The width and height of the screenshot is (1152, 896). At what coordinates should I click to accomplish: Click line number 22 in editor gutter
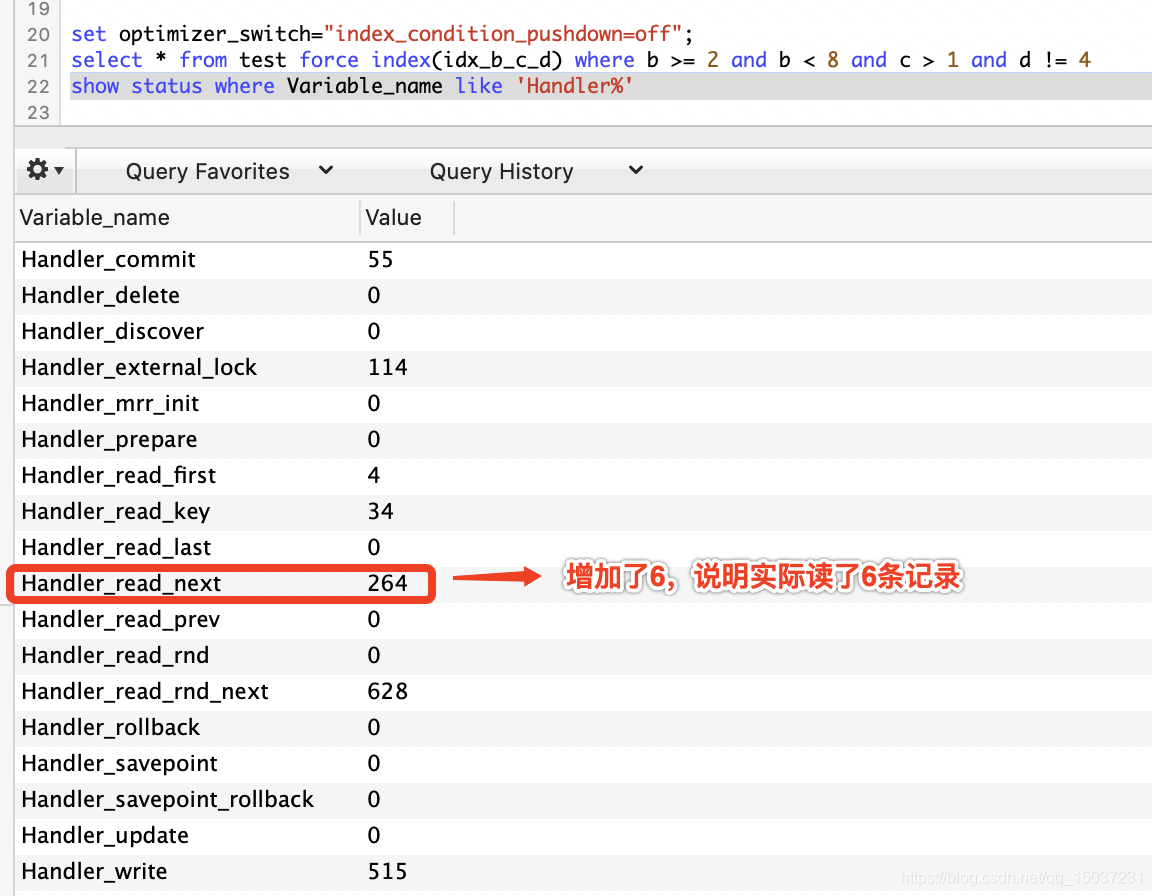38,87
